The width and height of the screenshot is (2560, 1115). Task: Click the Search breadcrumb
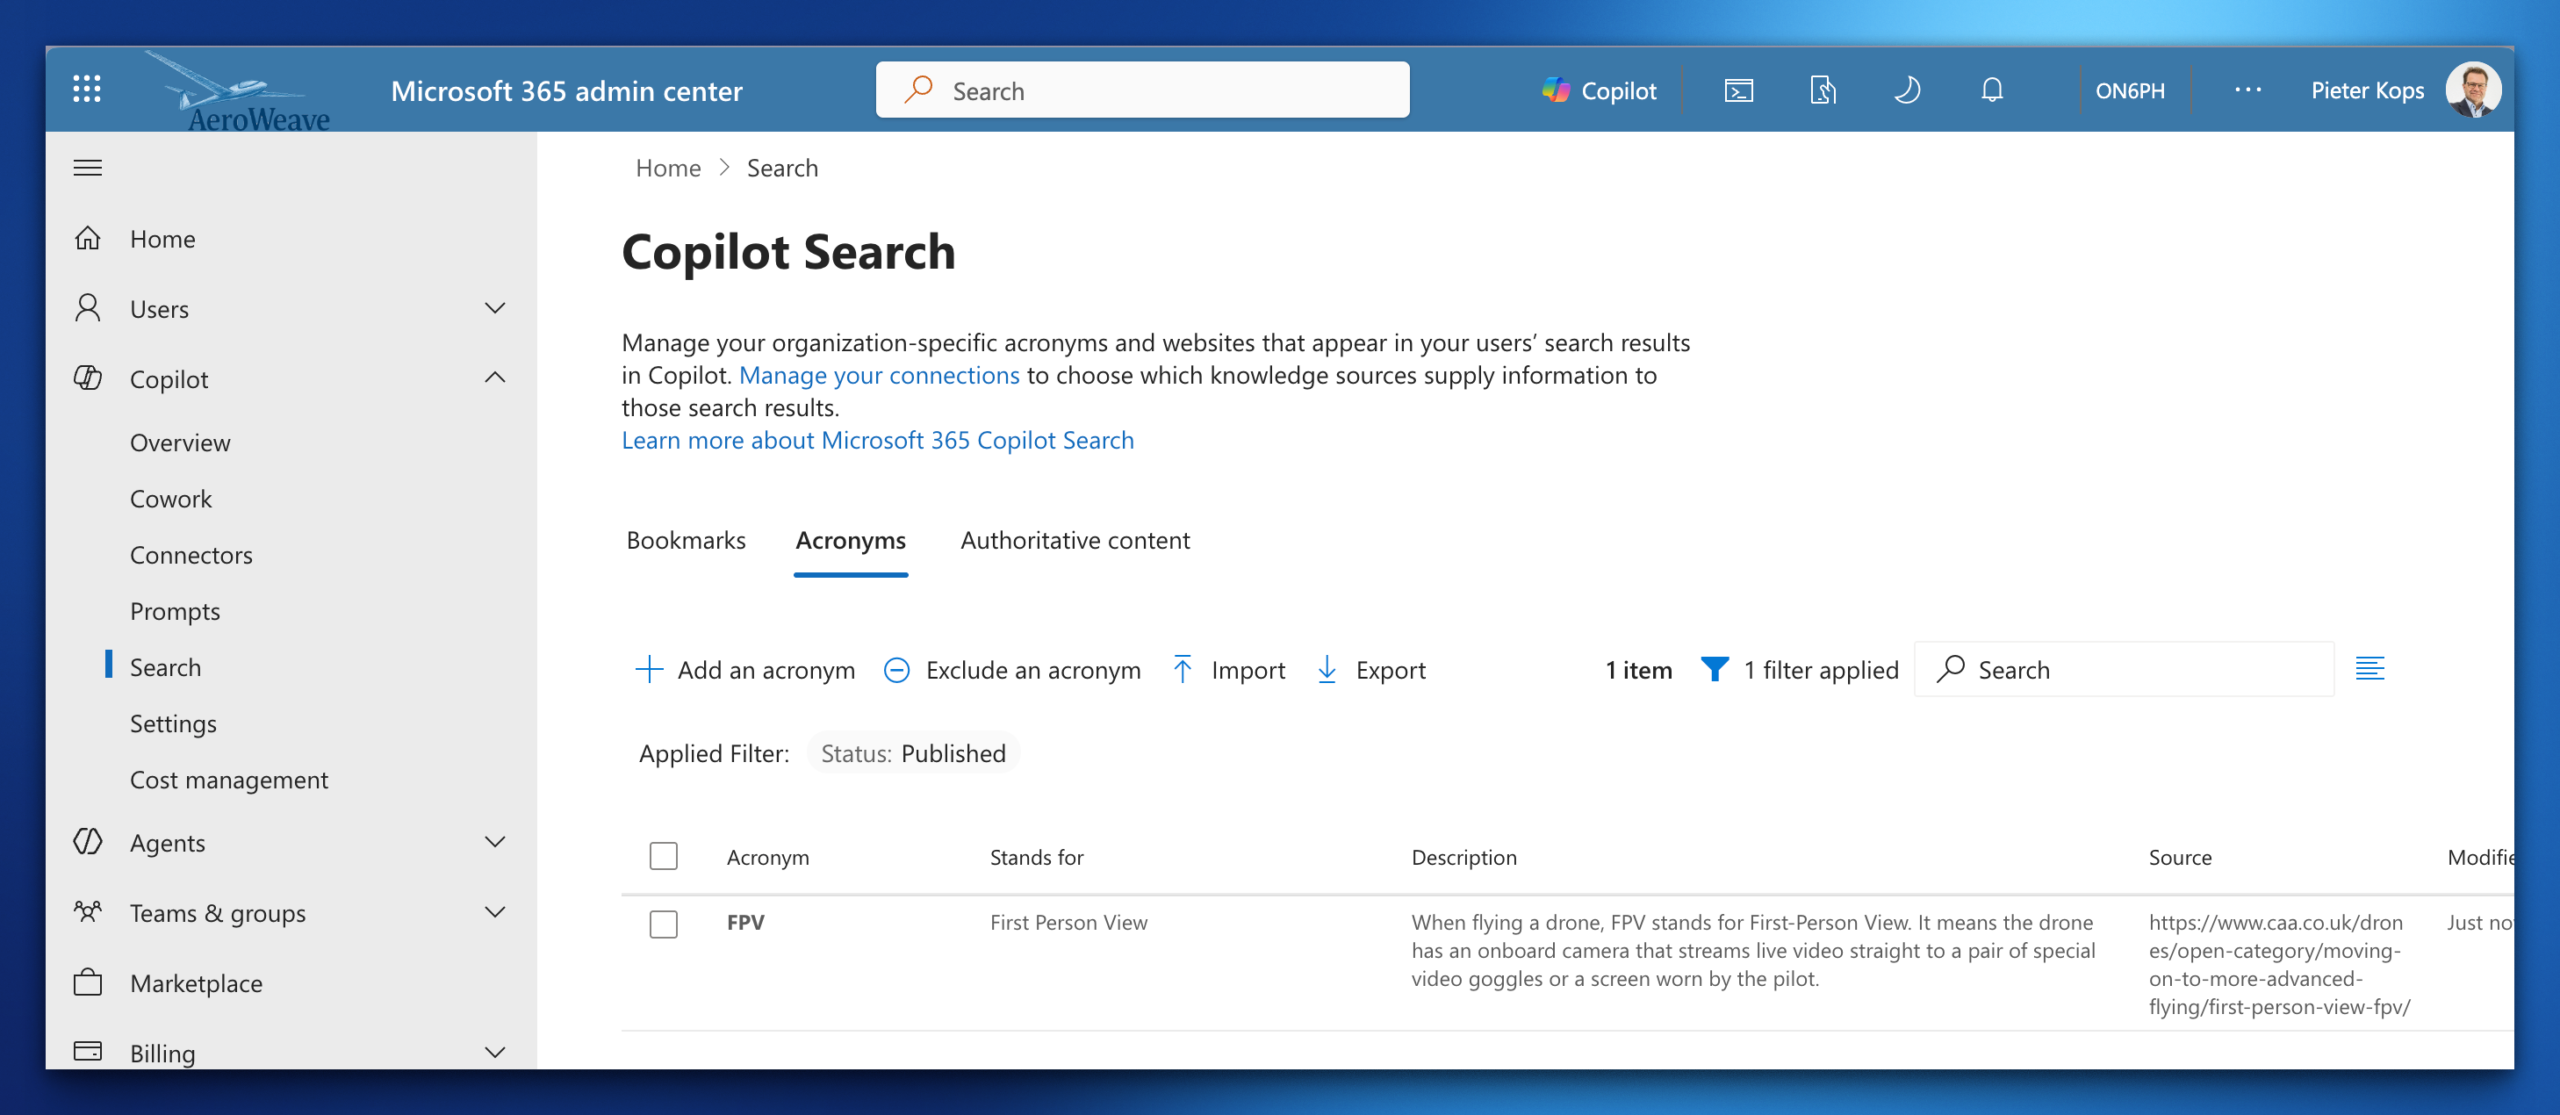(x=782, y=168)
